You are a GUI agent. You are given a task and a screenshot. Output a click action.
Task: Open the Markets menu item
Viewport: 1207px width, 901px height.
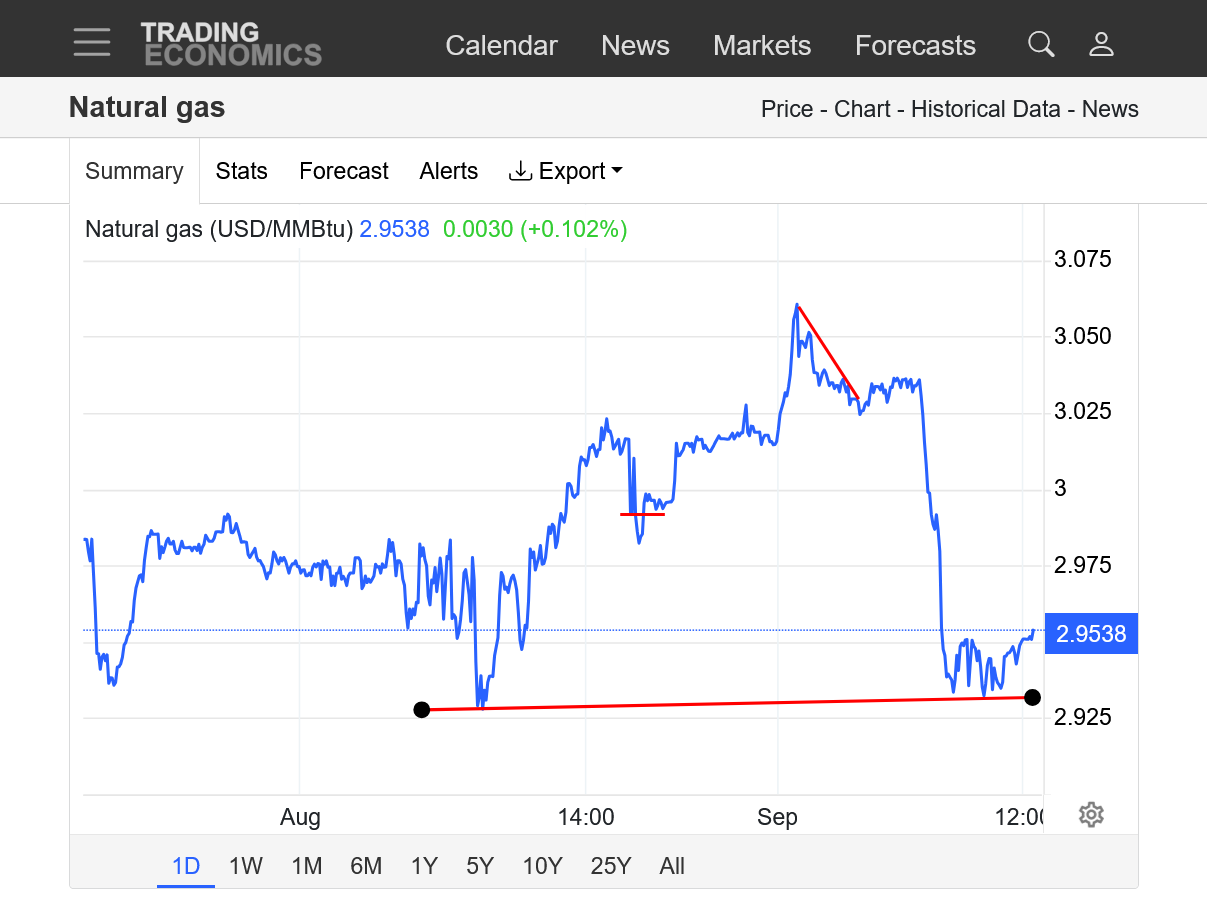point(762,46)
